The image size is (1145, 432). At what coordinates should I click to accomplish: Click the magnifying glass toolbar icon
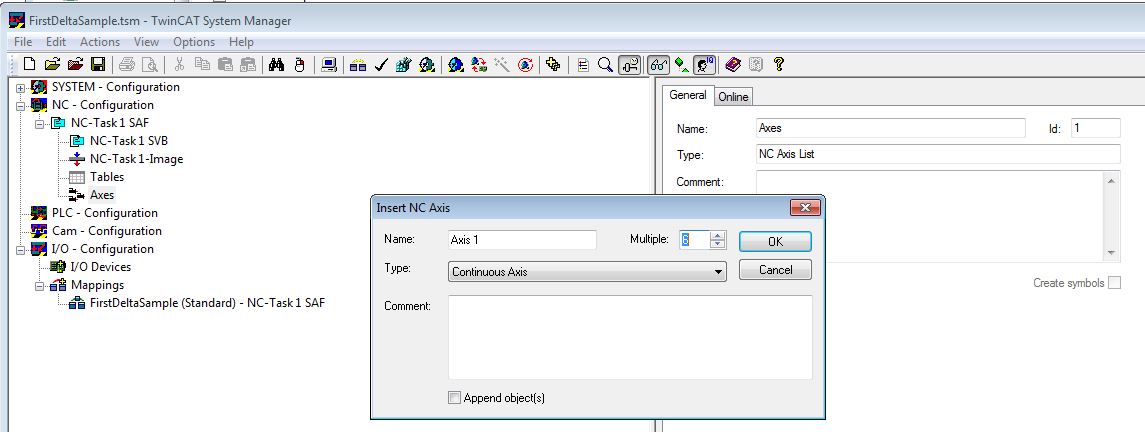pyautogui.click(x=605, y=65)
